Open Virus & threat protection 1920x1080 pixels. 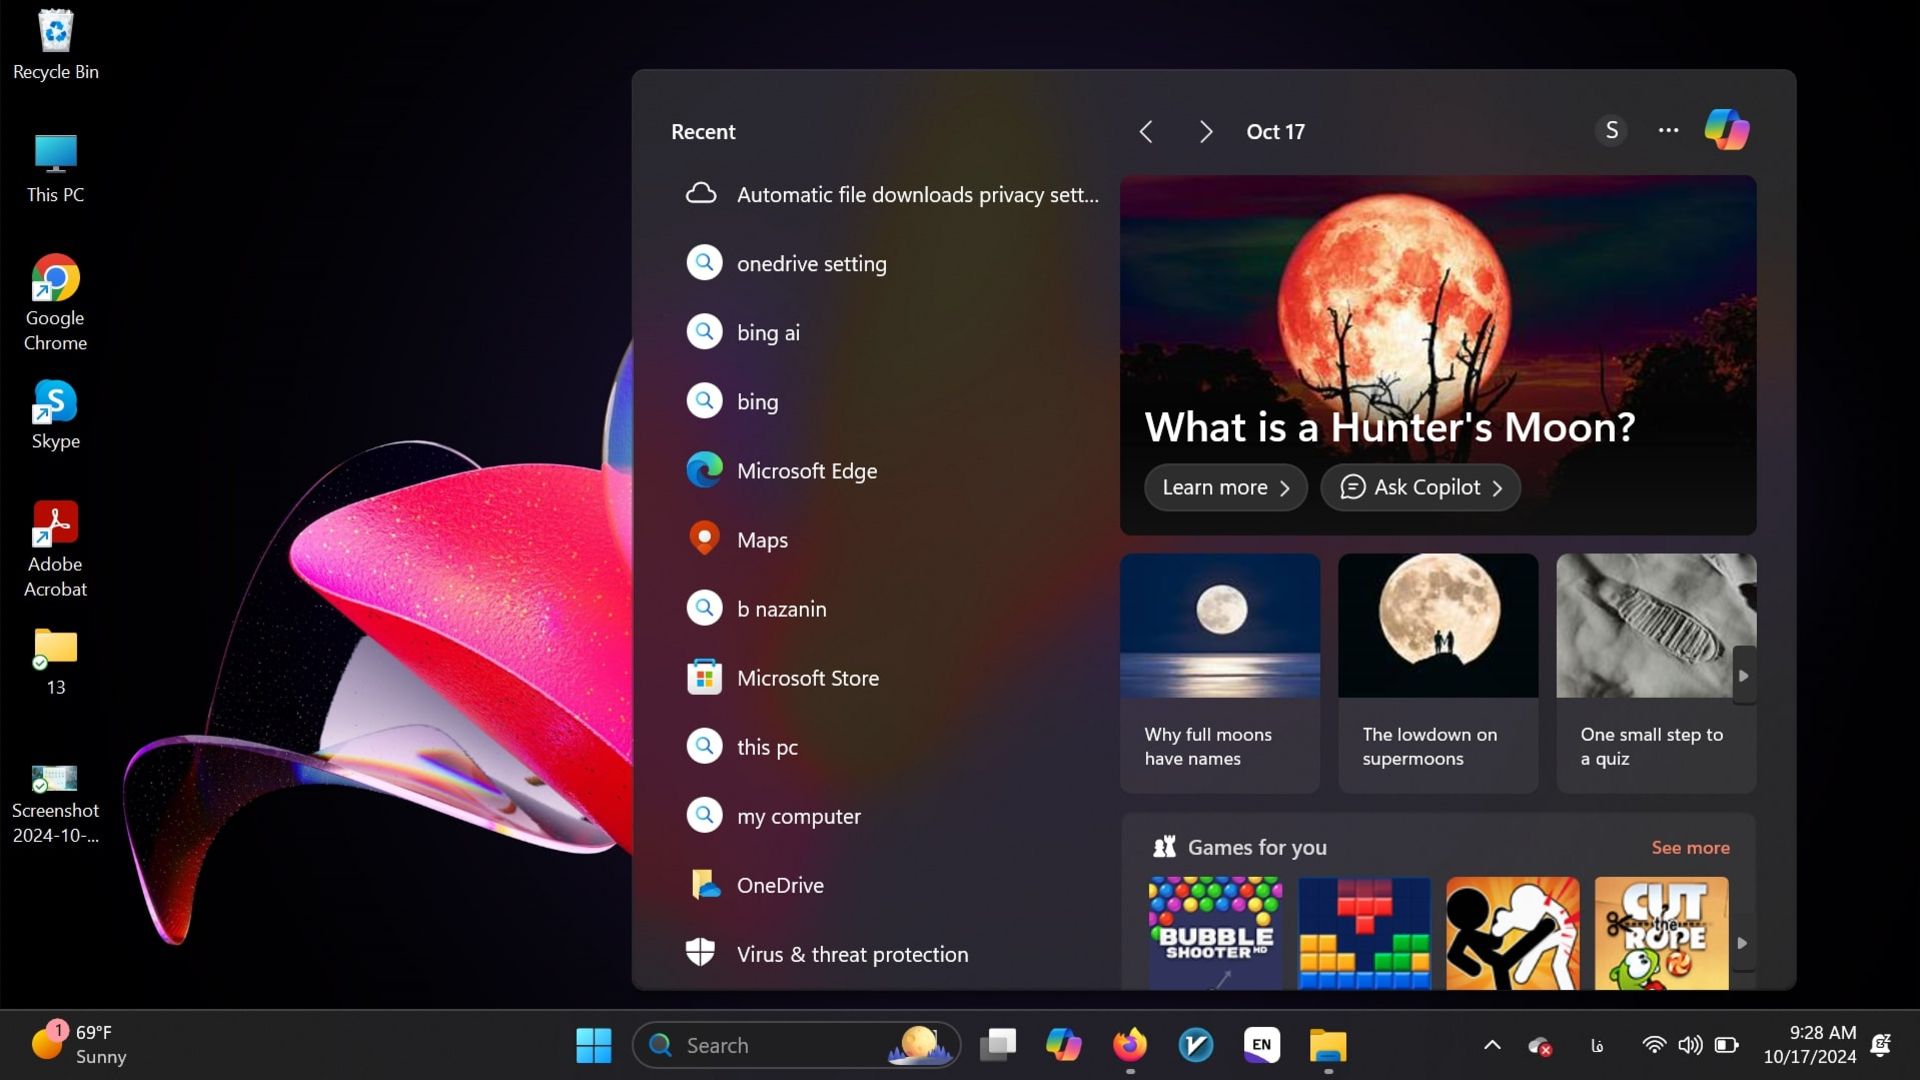851,954
